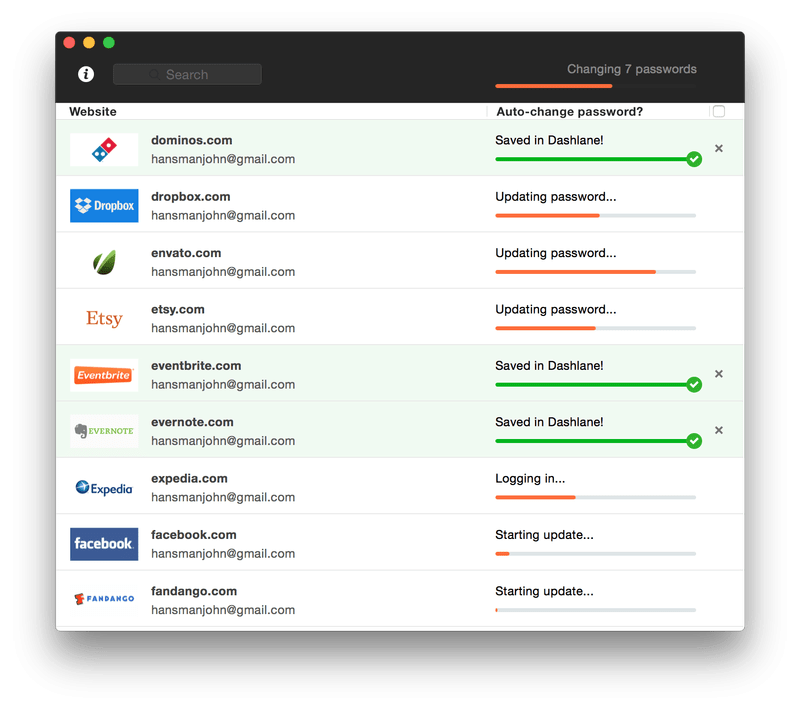Click the Changing 7 passwords status text
This screenshot has width=800, height=710.
click(x=632, y=69)
